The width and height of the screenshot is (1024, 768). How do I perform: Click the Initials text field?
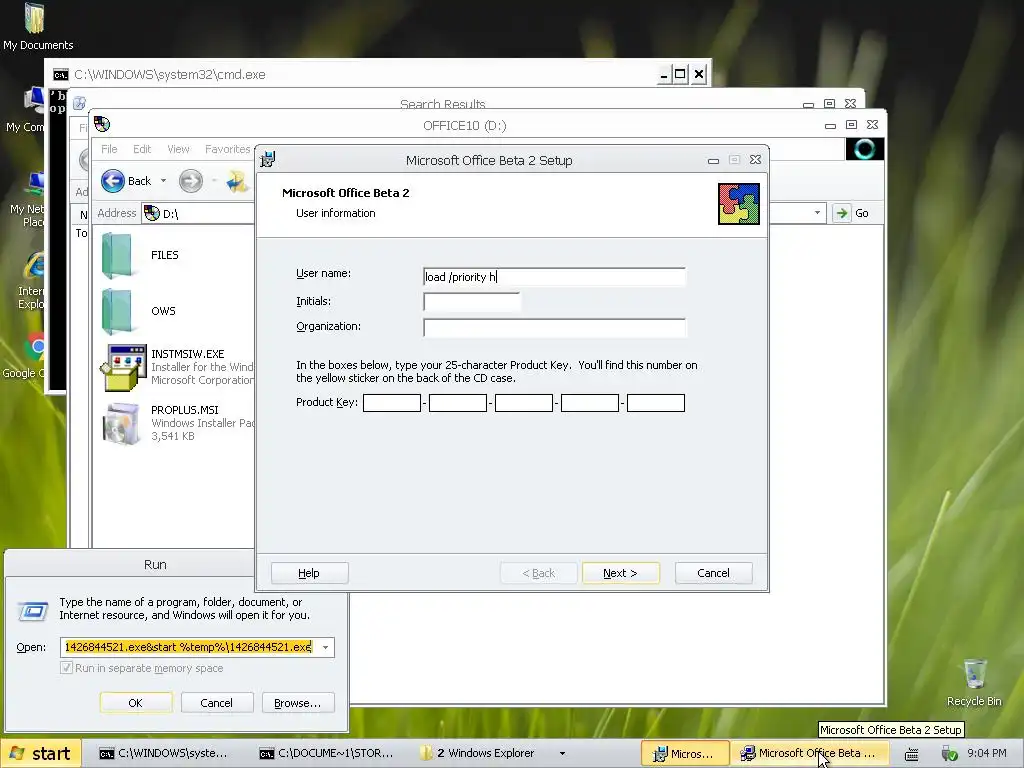coord(472,302)
